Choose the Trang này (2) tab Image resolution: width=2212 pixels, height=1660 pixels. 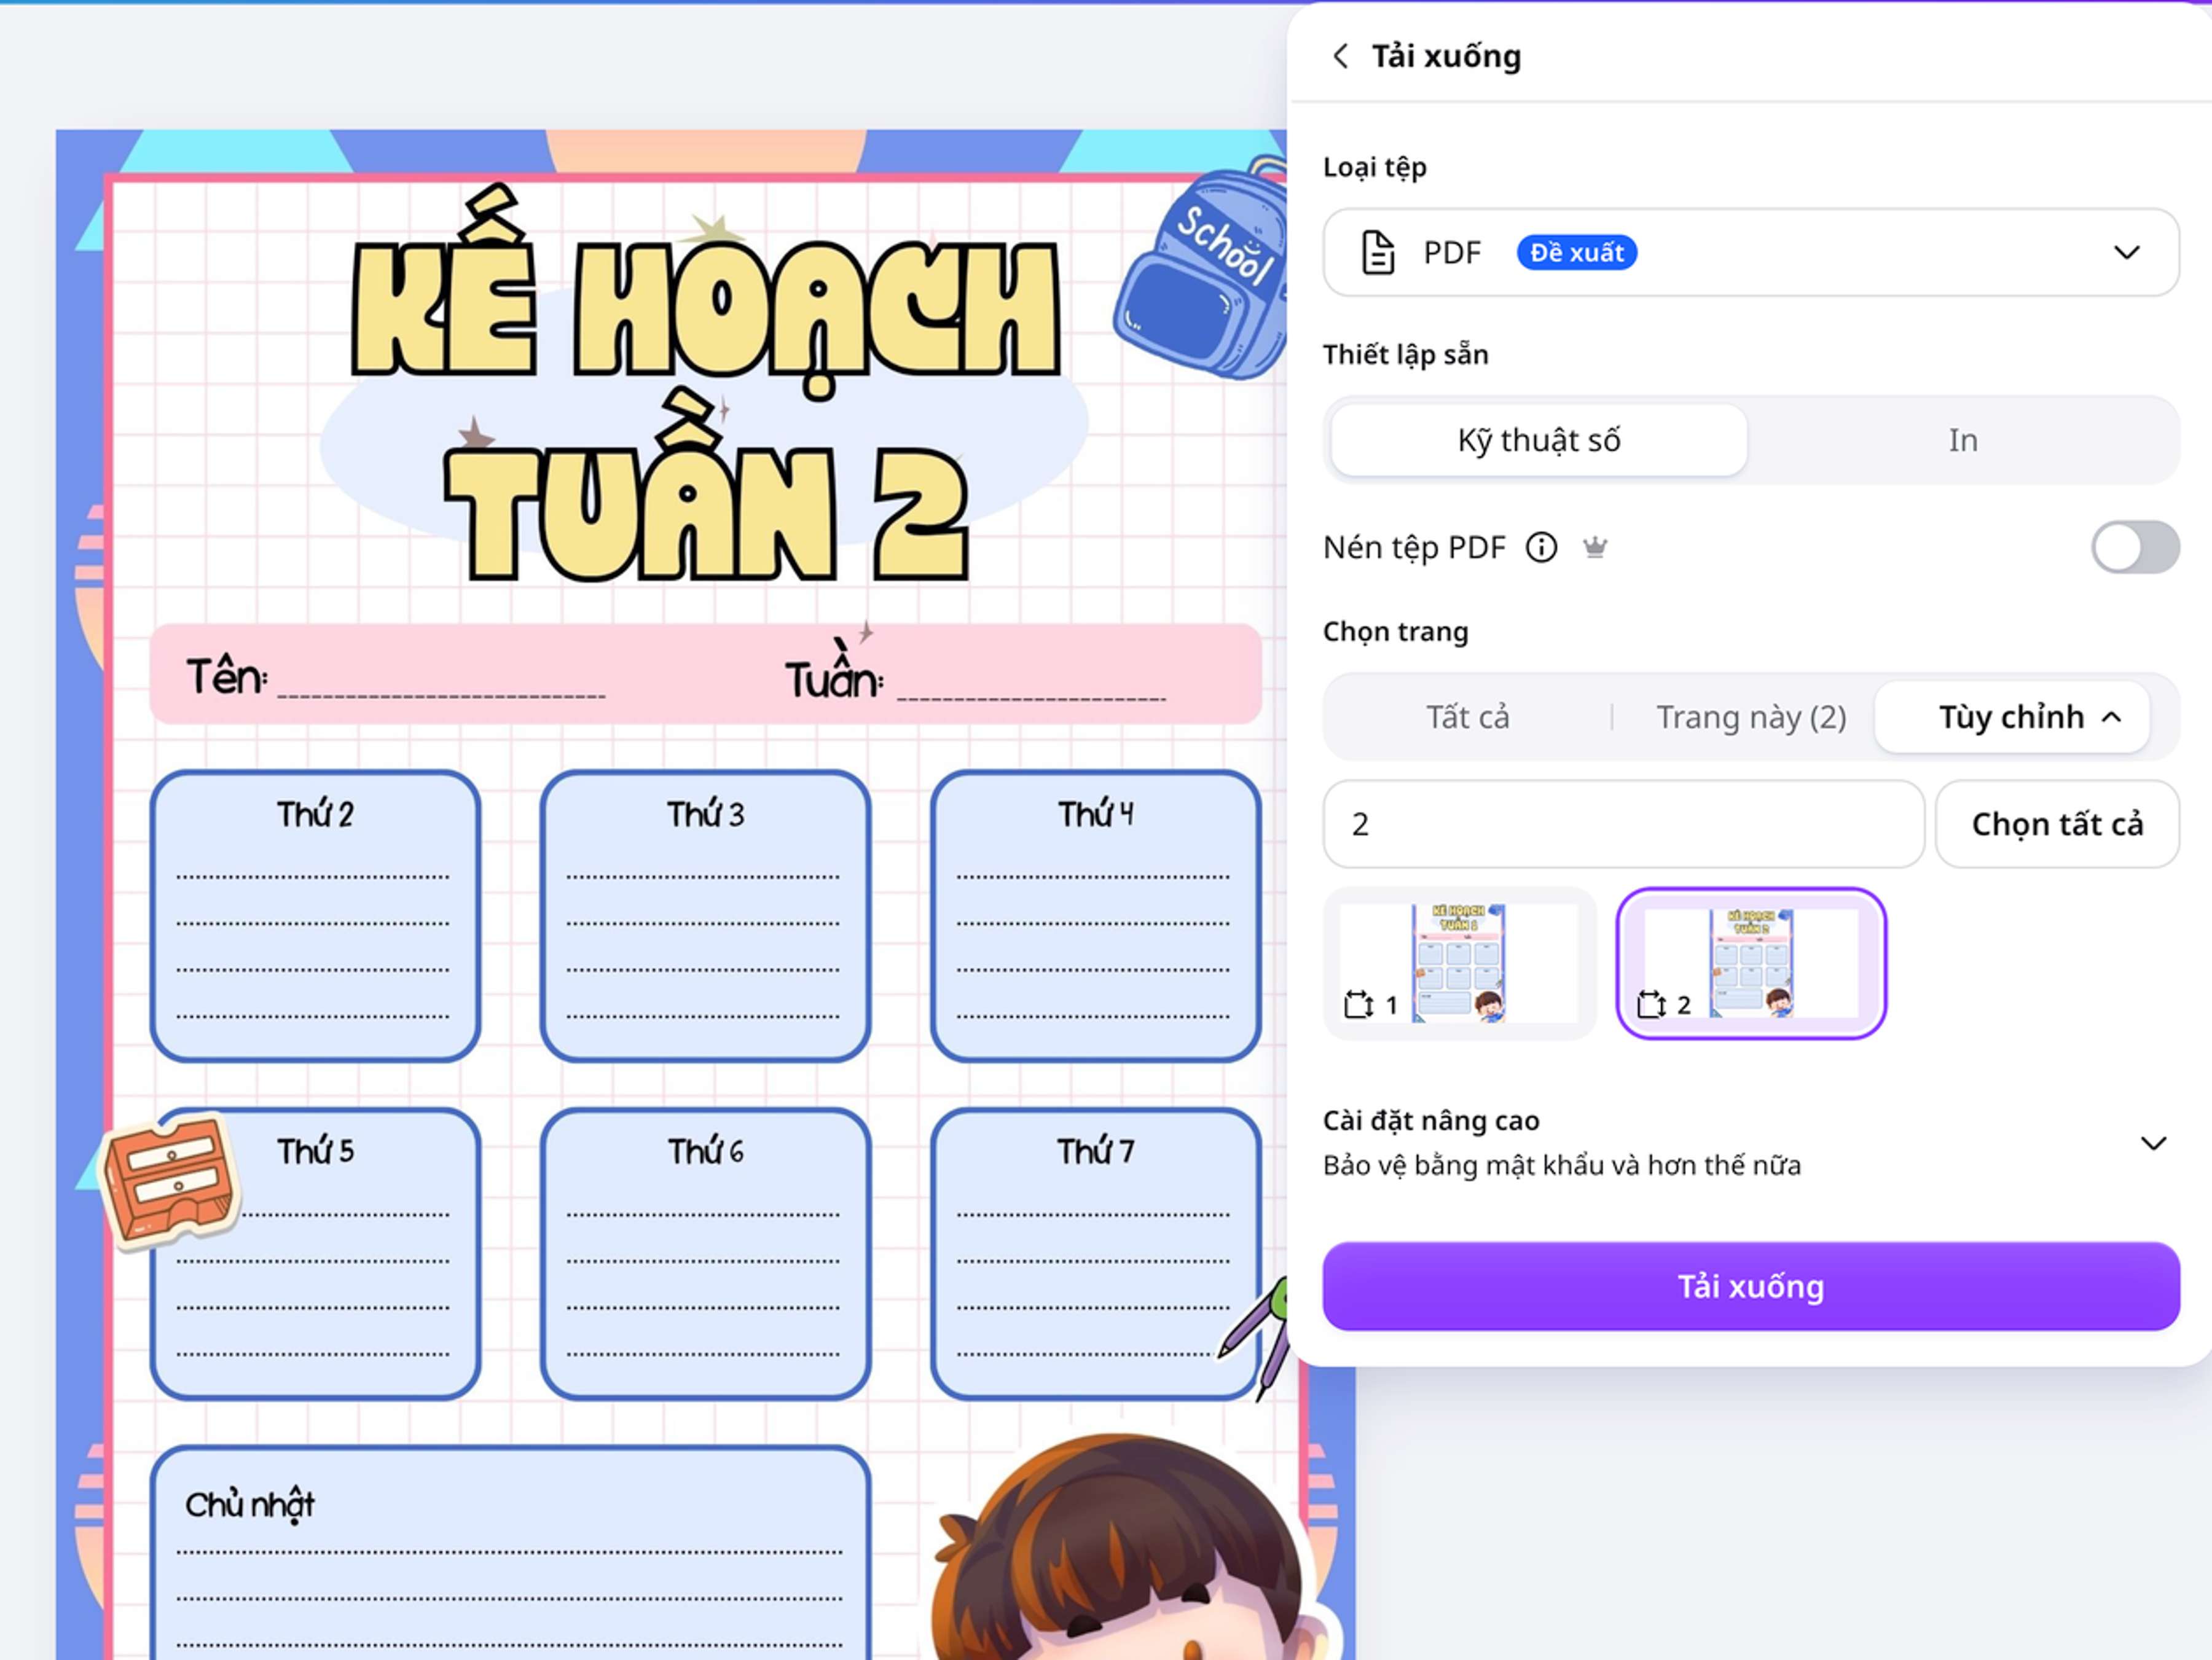tap(1751, 717)
